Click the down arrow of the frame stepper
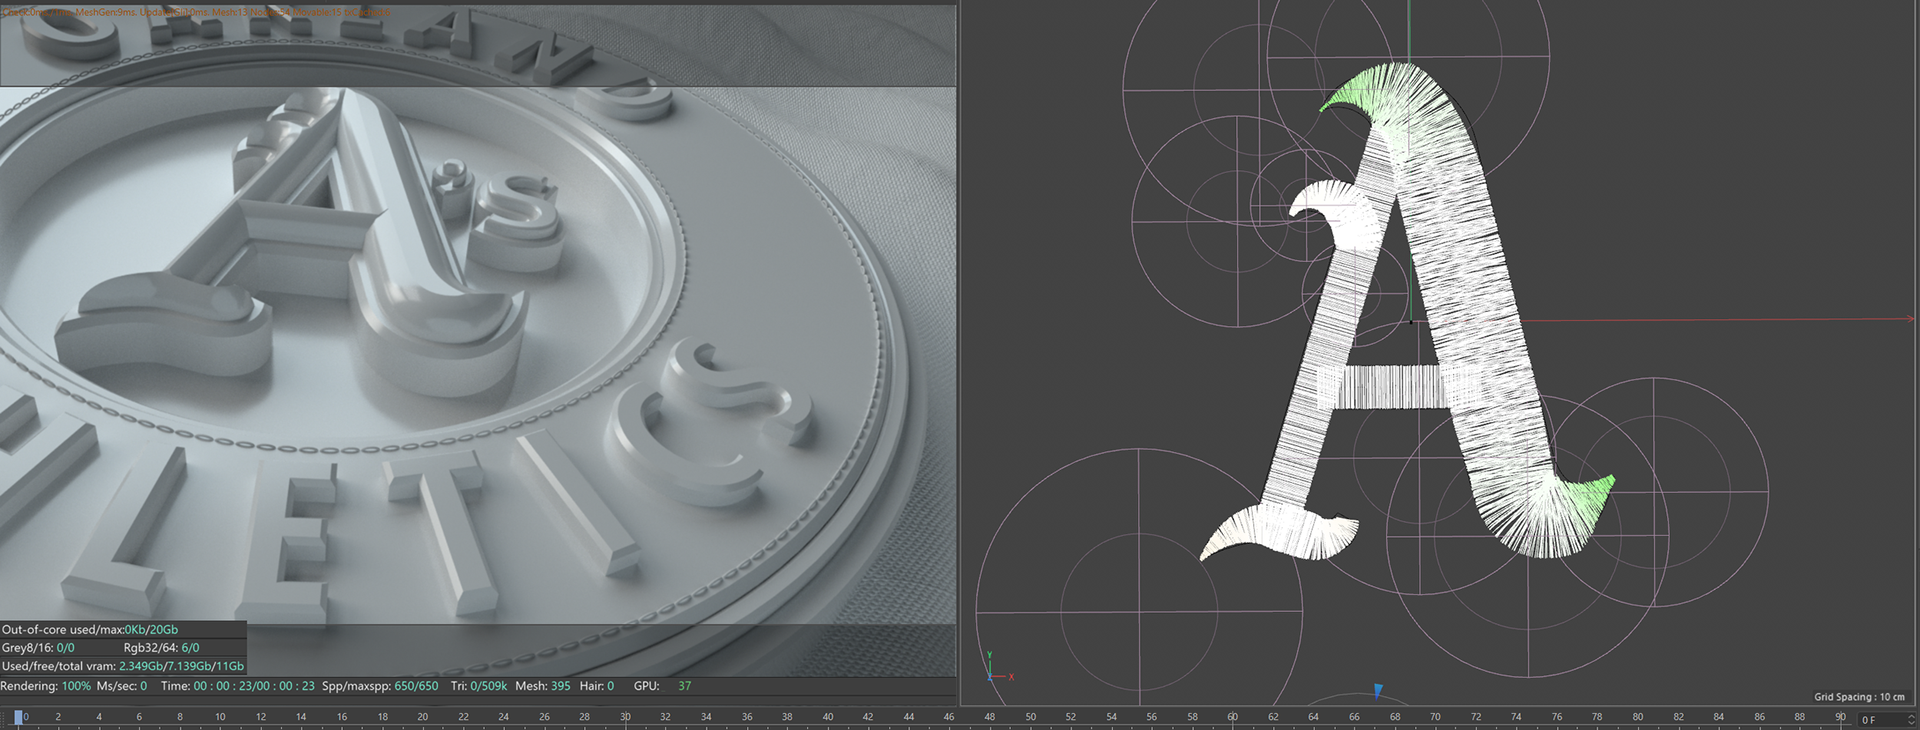Image resolution: width=1920 pixels, height=730 pixels. [x=1911, y=723]
